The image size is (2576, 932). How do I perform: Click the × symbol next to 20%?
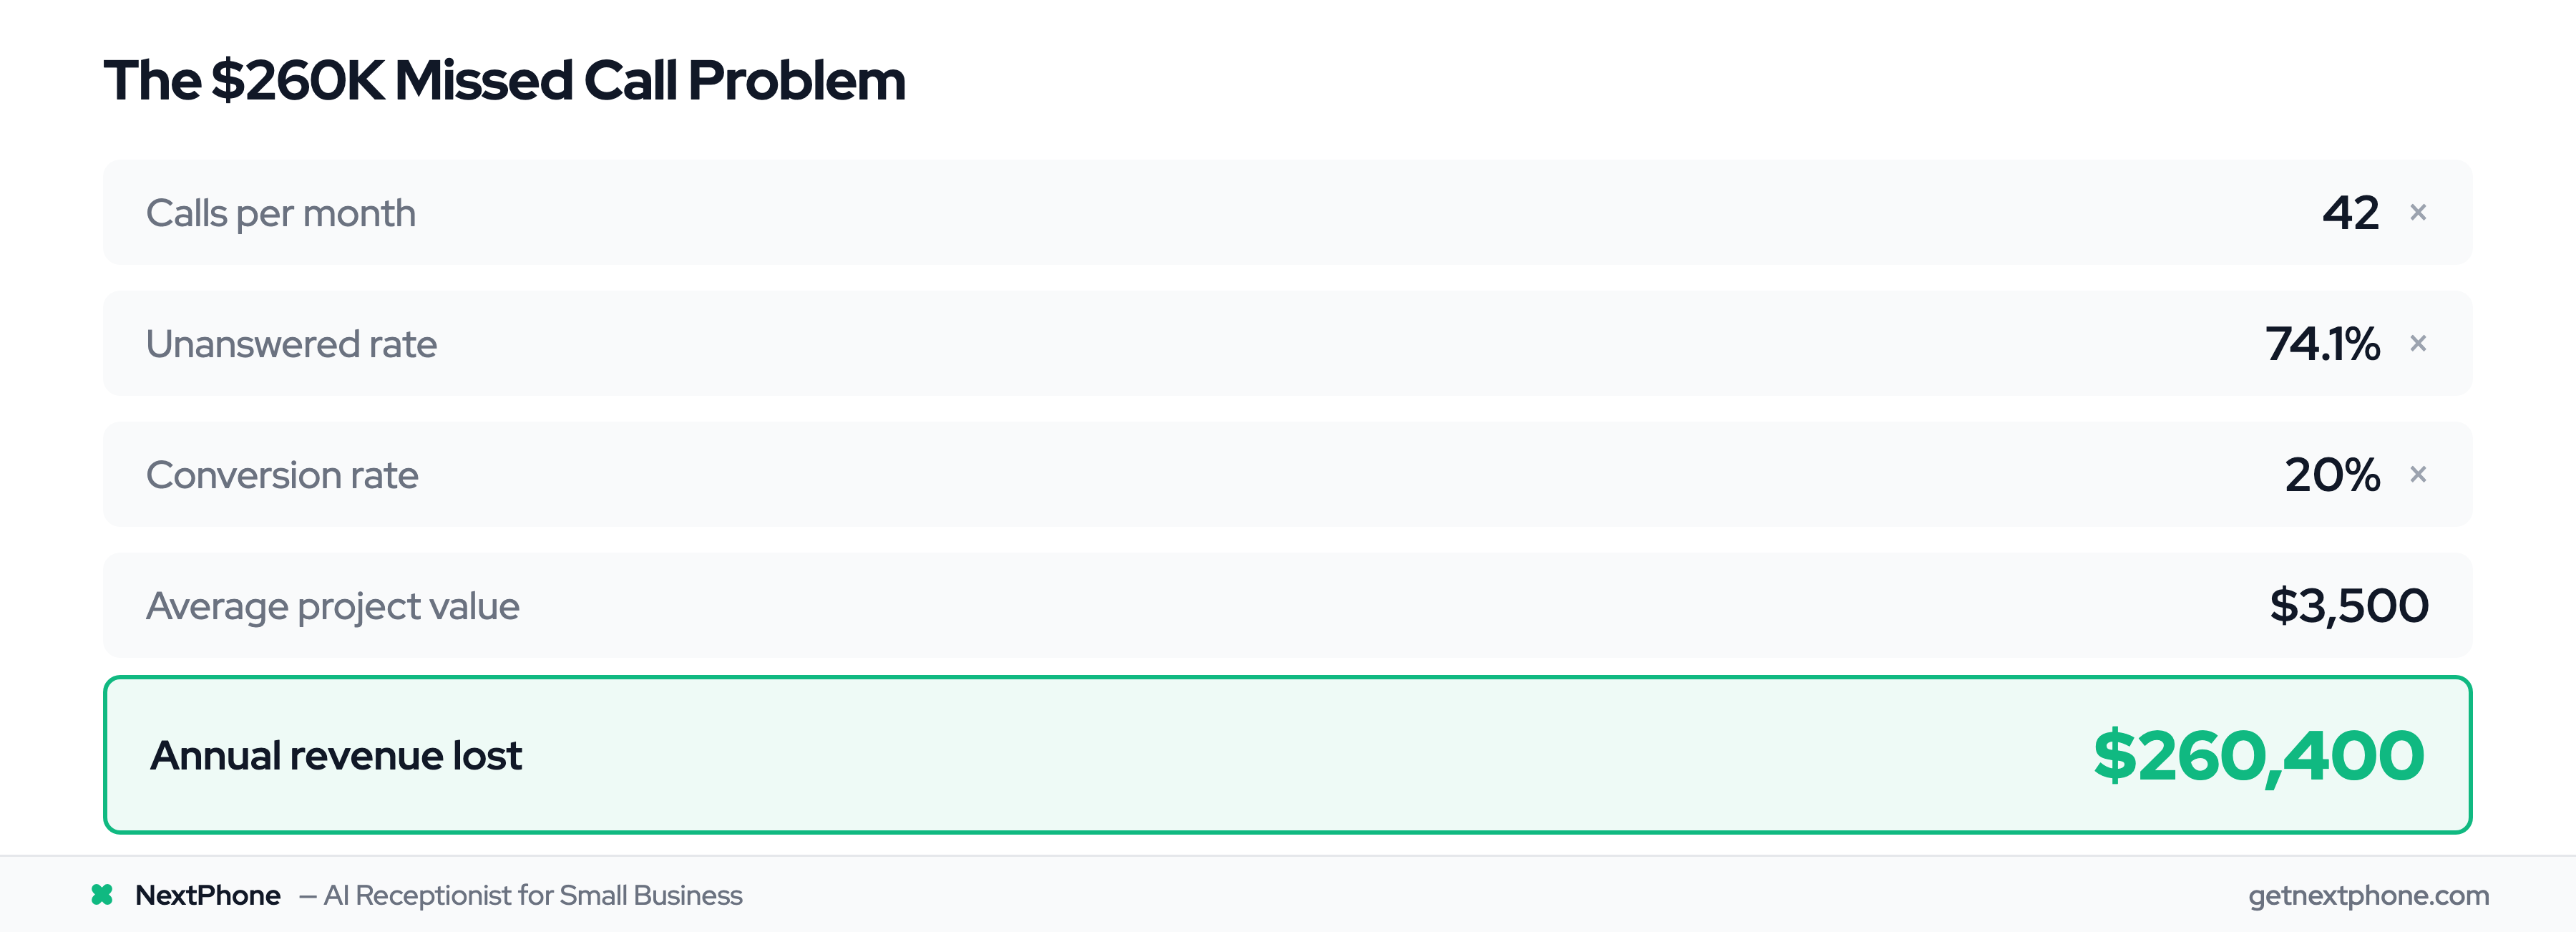2418,474
